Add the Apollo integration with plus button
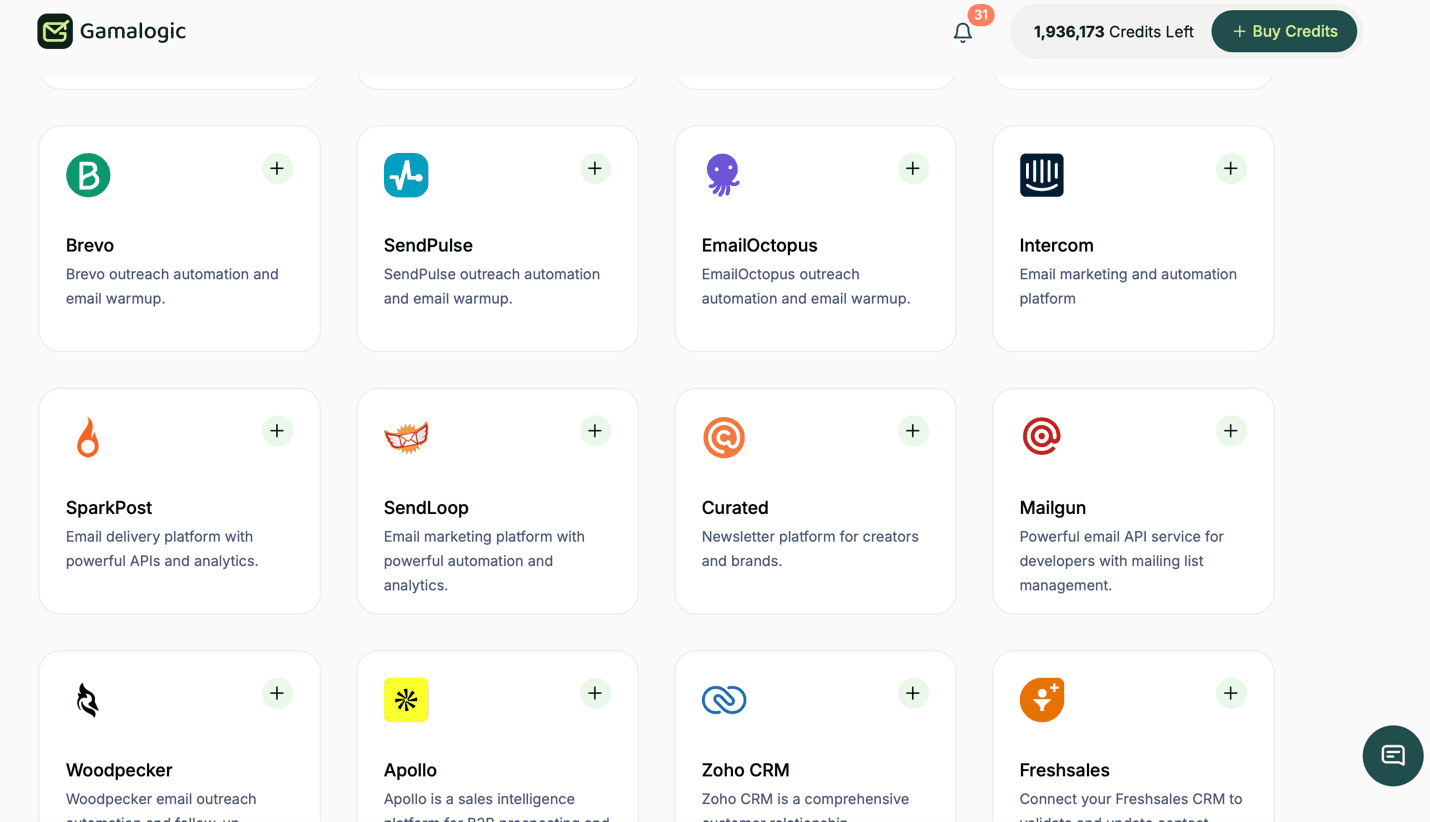Screen dimensions: 1430x822 click(x=595, y=693)
